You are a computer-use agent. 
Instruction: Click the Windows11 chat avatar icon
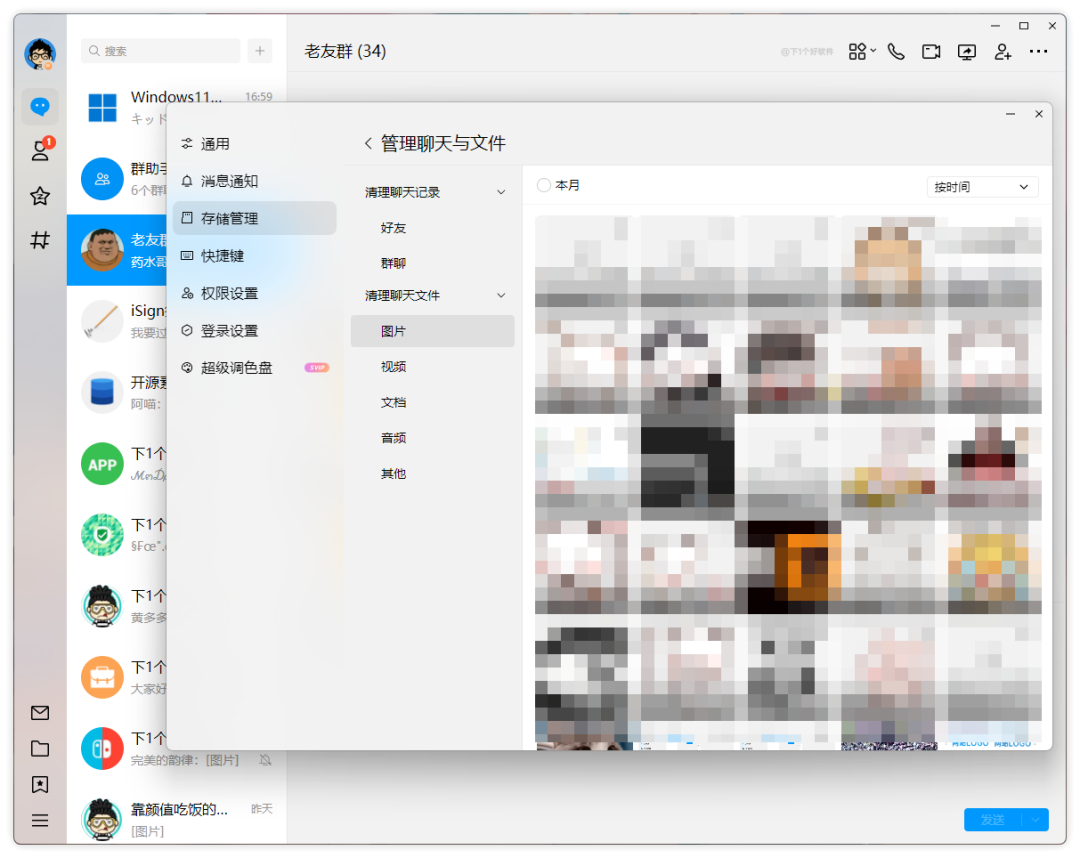[103, 107]
